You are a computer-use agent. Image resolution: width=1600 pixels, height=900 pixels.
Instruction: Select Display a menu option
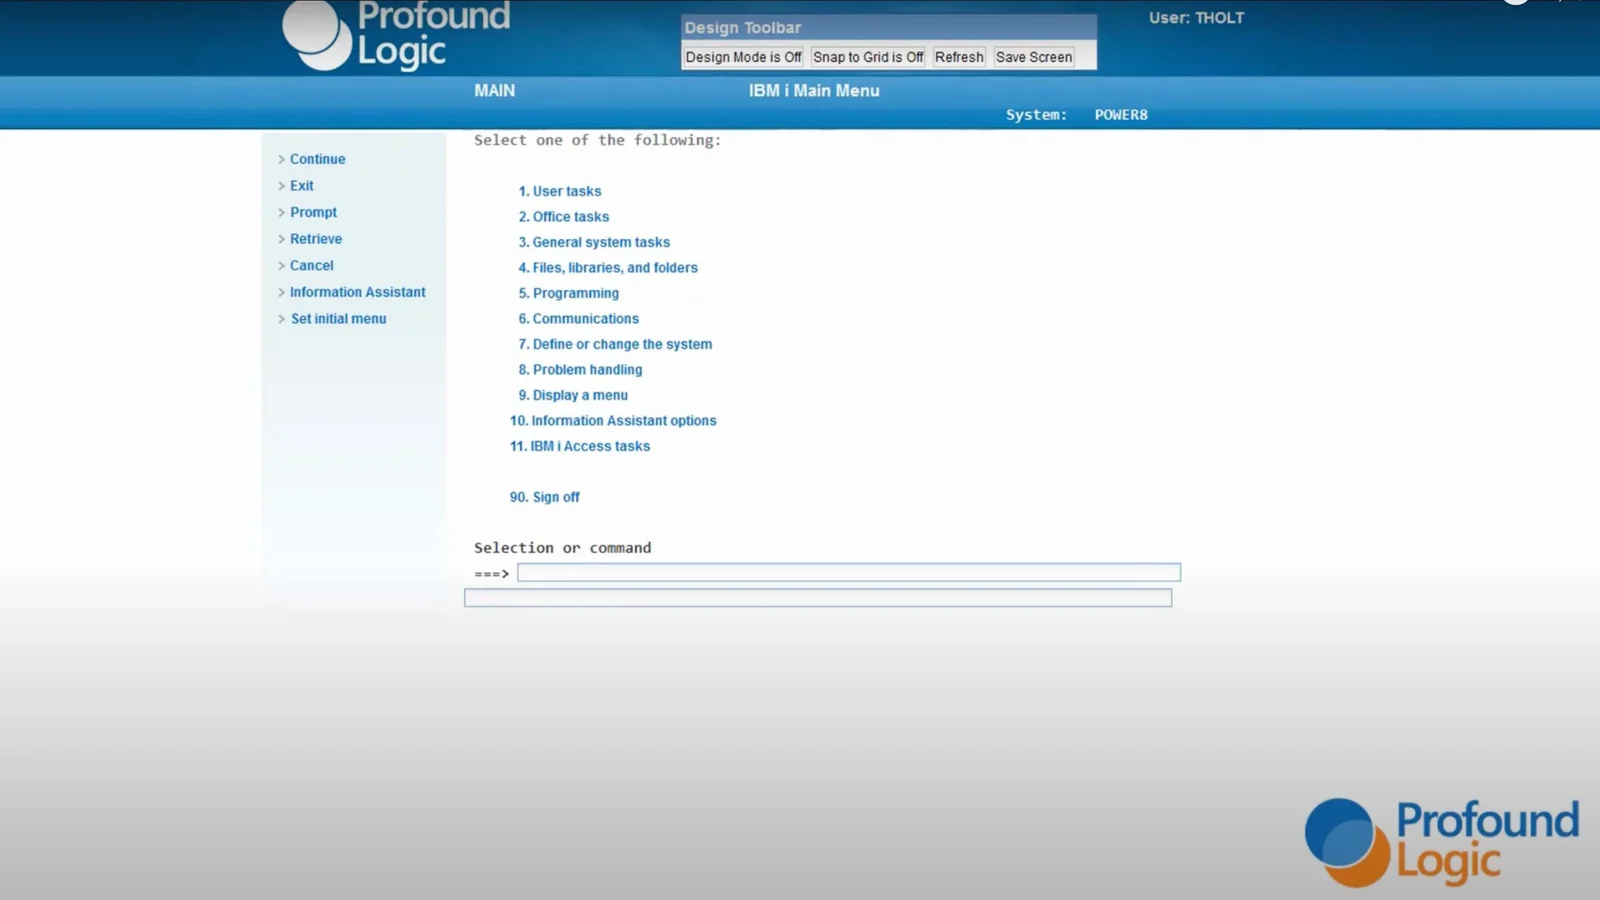573,395
